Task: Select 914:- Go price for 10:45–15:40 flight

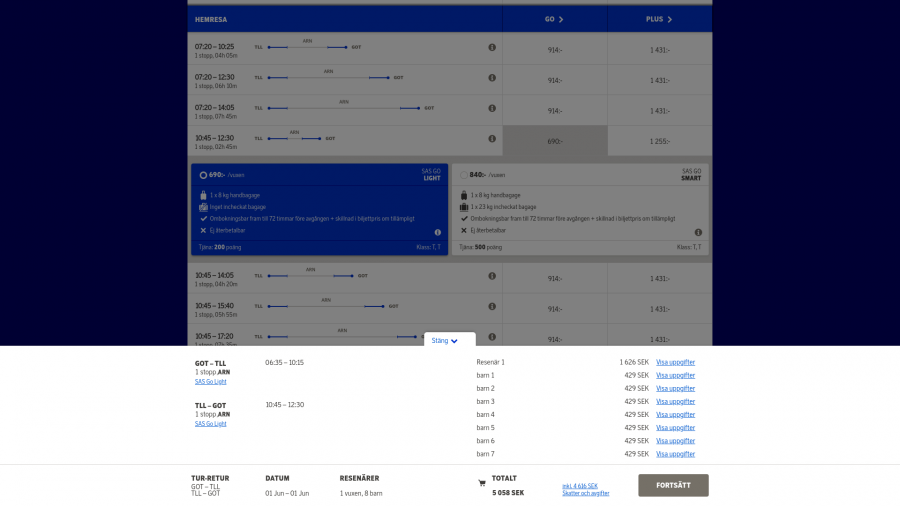Action: [555, 309]
